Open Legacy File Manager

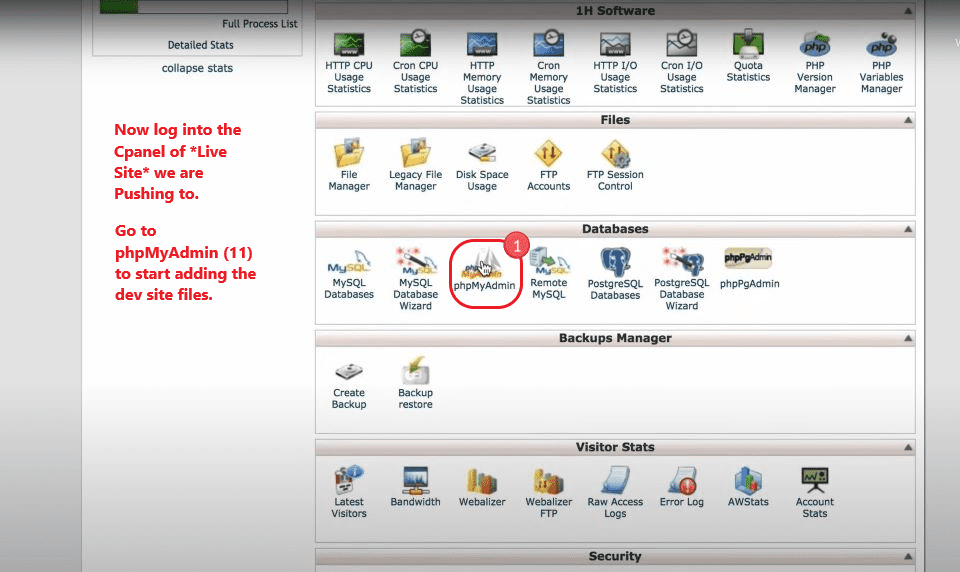pyautogui.click(x=415, y=165)
